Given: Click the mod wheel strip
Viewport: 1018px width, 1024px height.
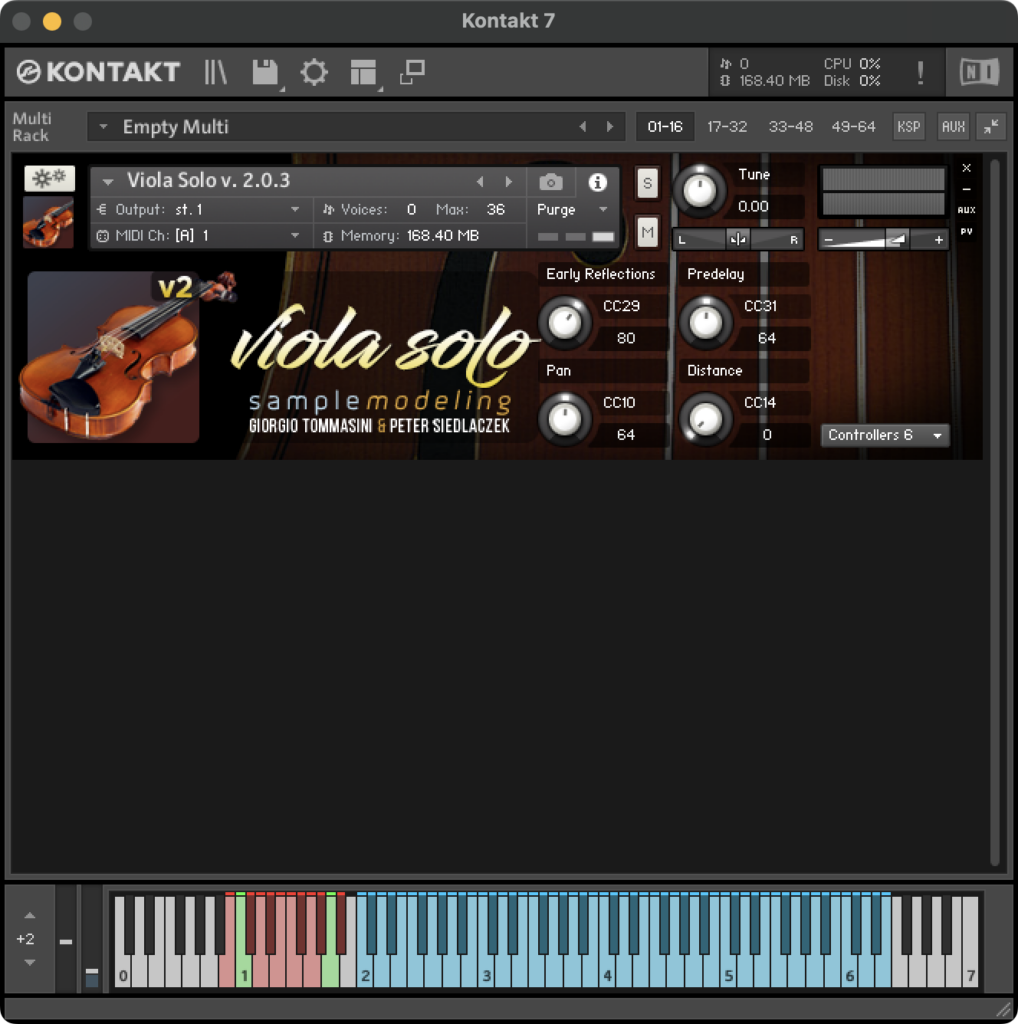Looking at the screenshot, I should click(92, 940).
